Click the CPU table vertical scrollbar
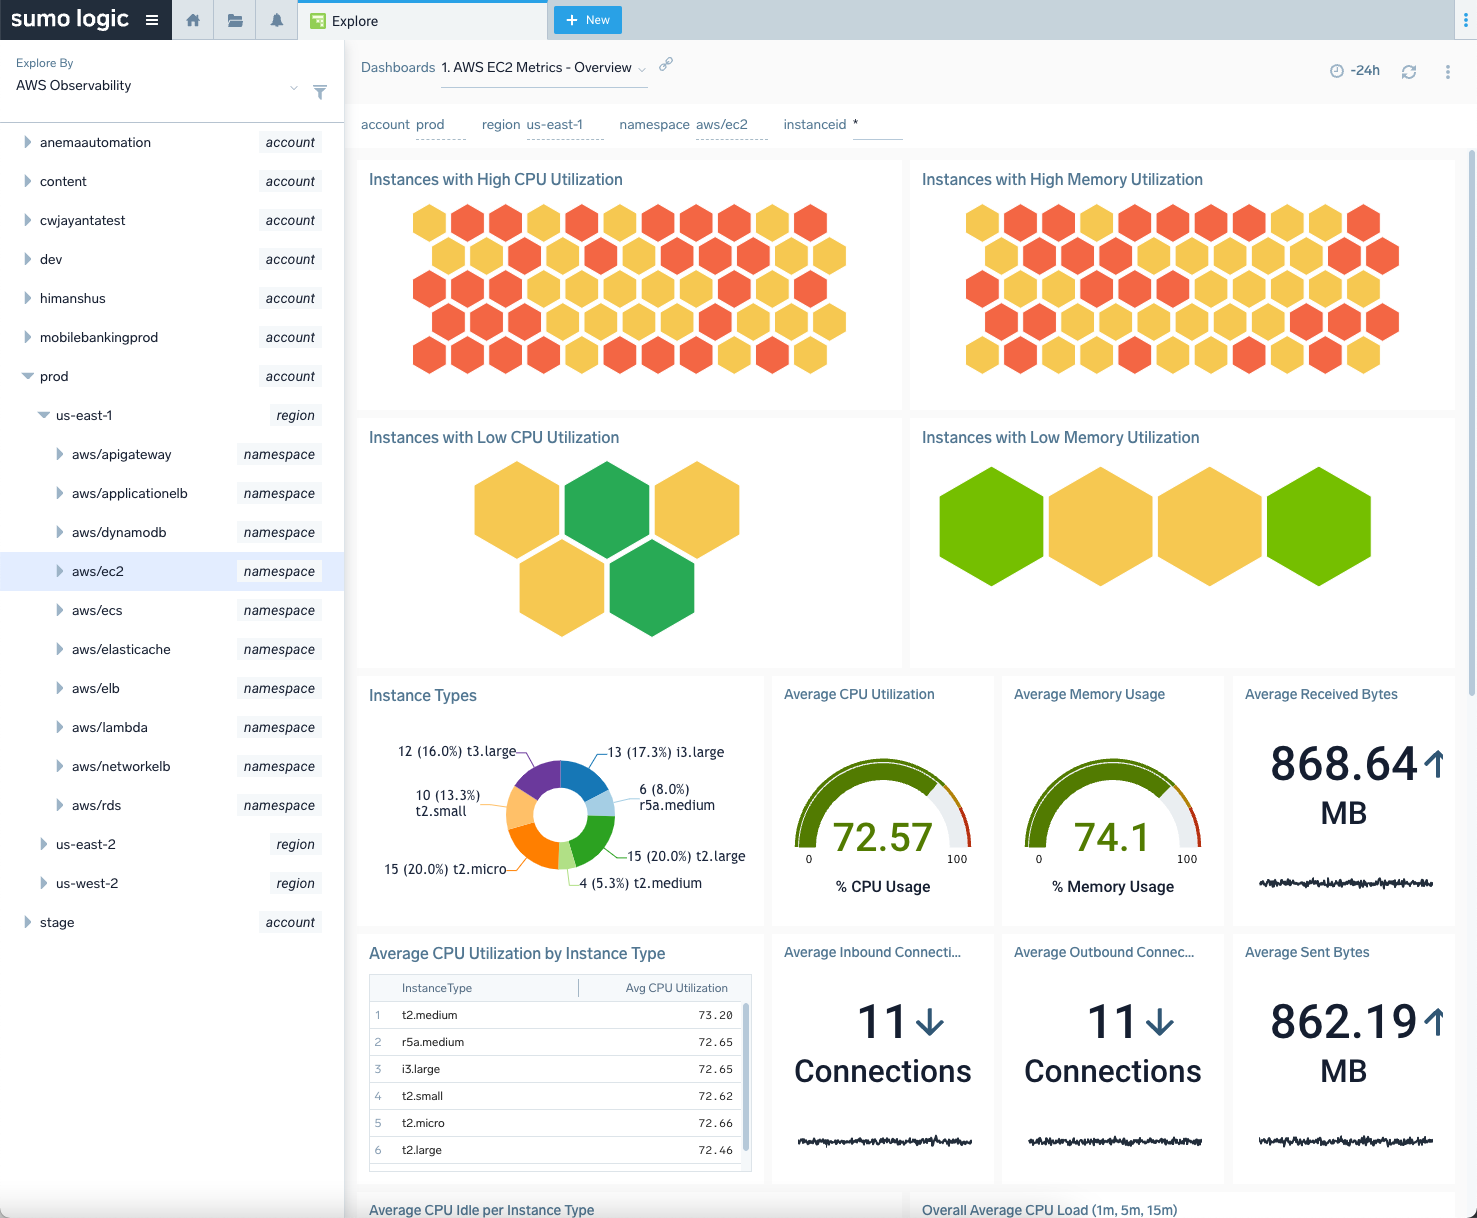Screen dimensions: 1477x1218 click(x=746, y=1076)
